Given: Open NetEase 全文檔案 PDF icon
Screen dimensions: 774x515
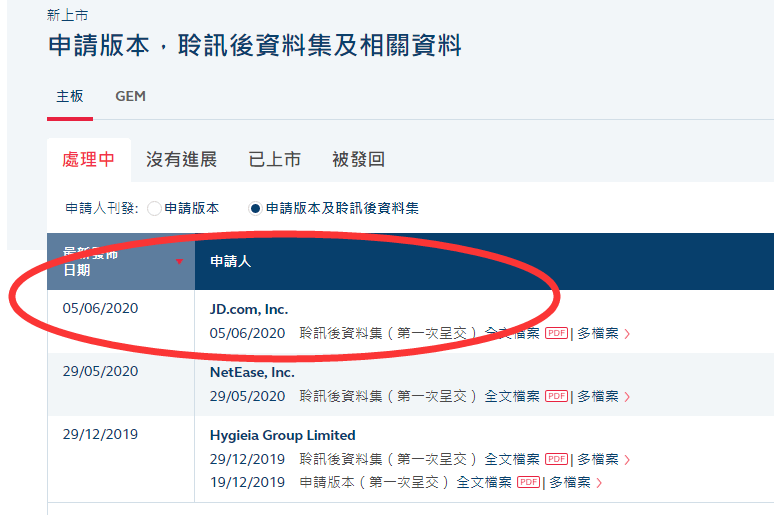Looking at the screenshot, I should pos(556,396).
